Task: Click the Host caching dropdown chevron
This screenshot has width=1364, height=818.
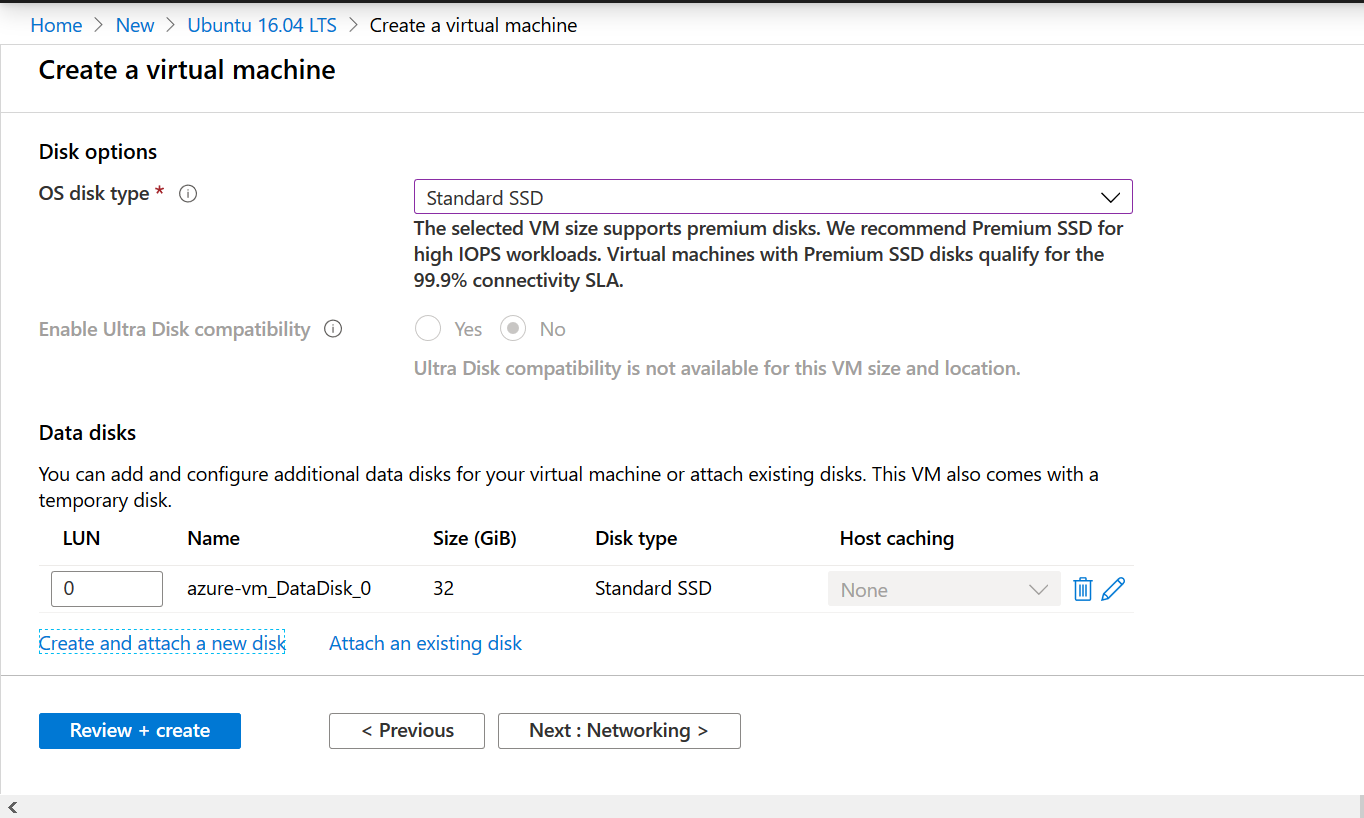Action: click(x=1039, y=590)
